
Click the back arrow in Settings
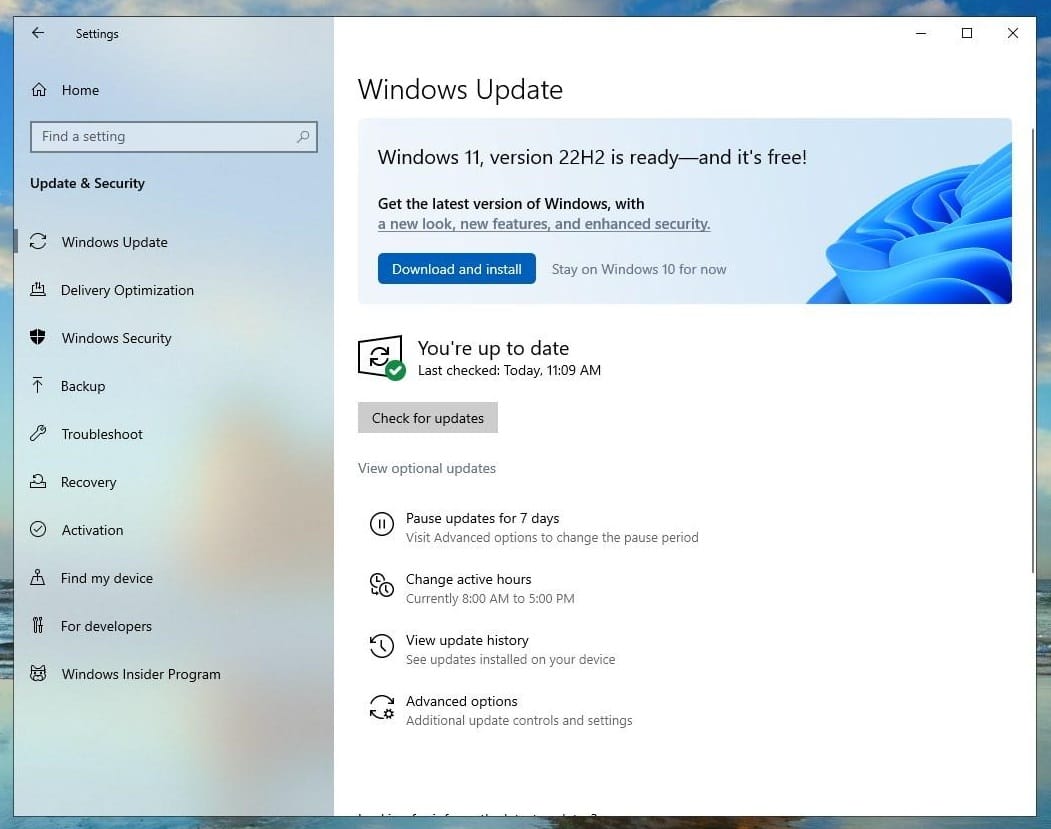(x=38, y=33)
